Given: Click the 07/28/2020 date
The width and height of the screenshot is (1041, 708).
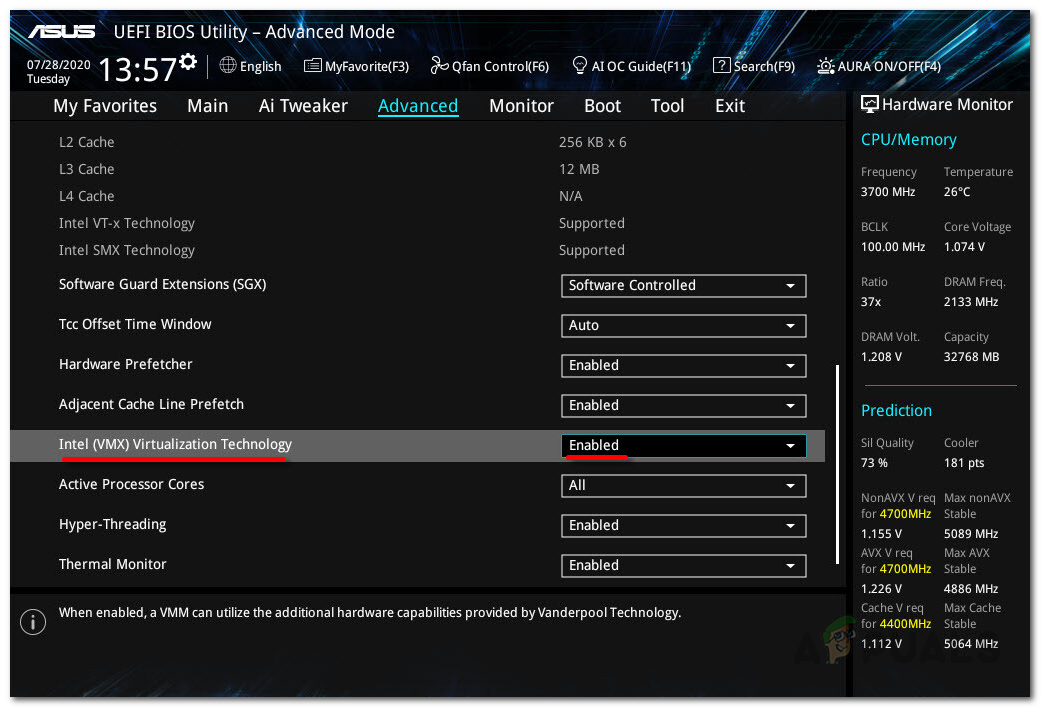Looking at the screenshot, I should [58, 64].
